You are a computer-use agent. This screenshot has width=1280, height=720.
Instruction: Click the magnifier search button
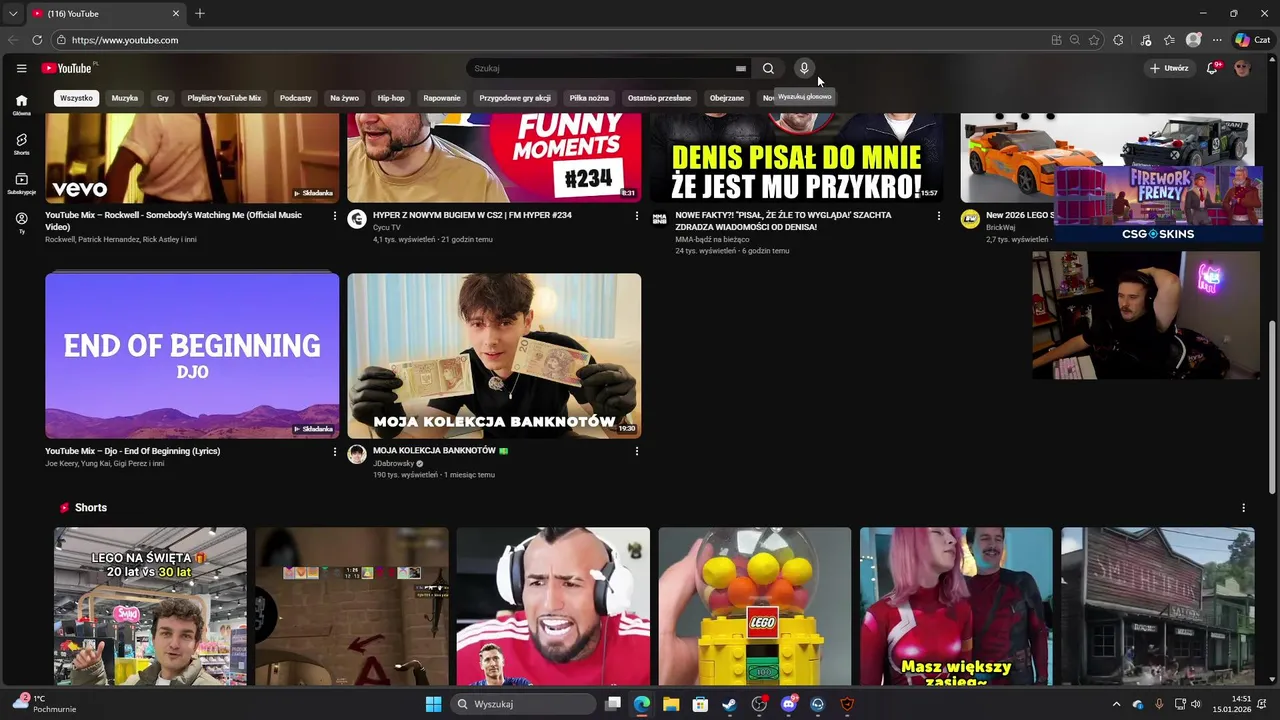coord(768,68)
